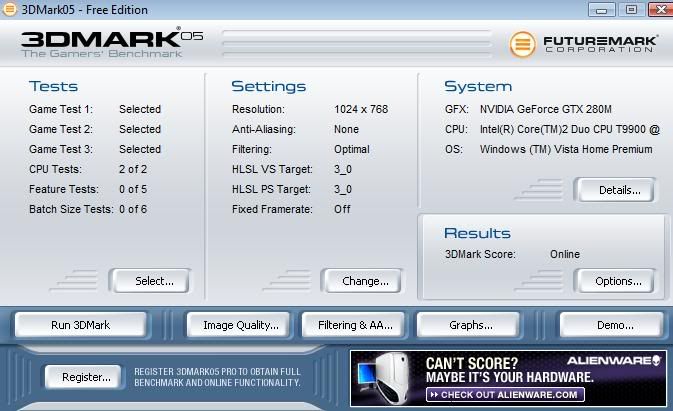Open the Filtering & AA... tool
Image resolution: width=673 pixels, height=411 pixels.
[354, 325]
